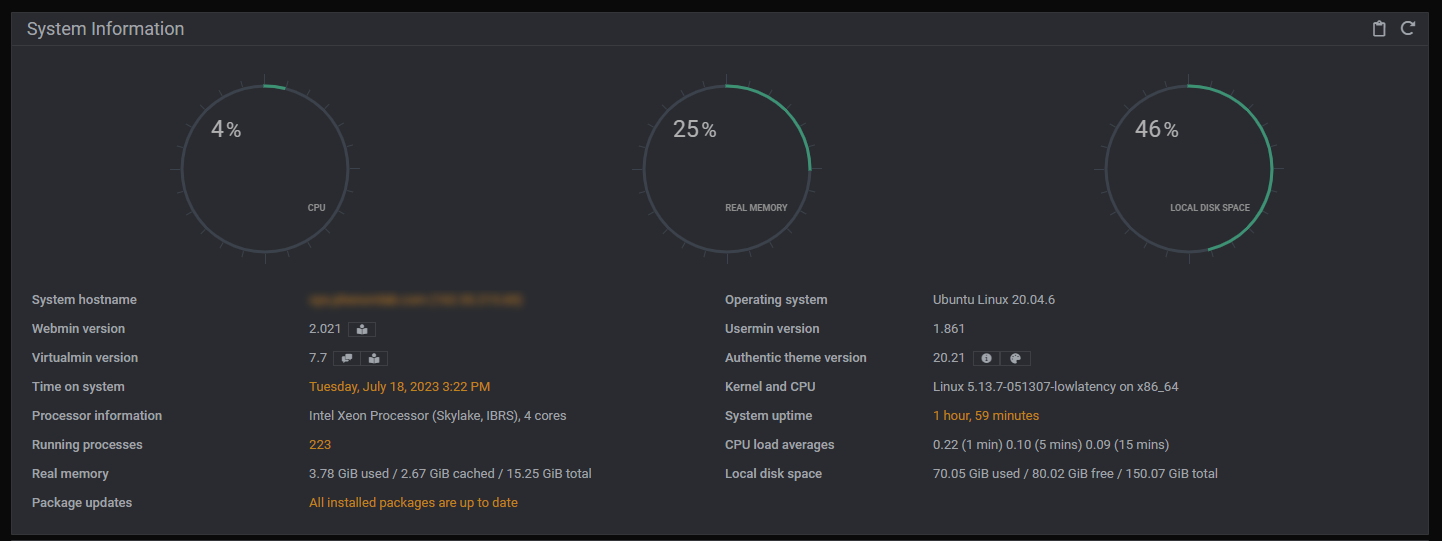Open 'All installed packages are up to date' link
Screen dimensions: 1442x541
click(x=413, y=503)
